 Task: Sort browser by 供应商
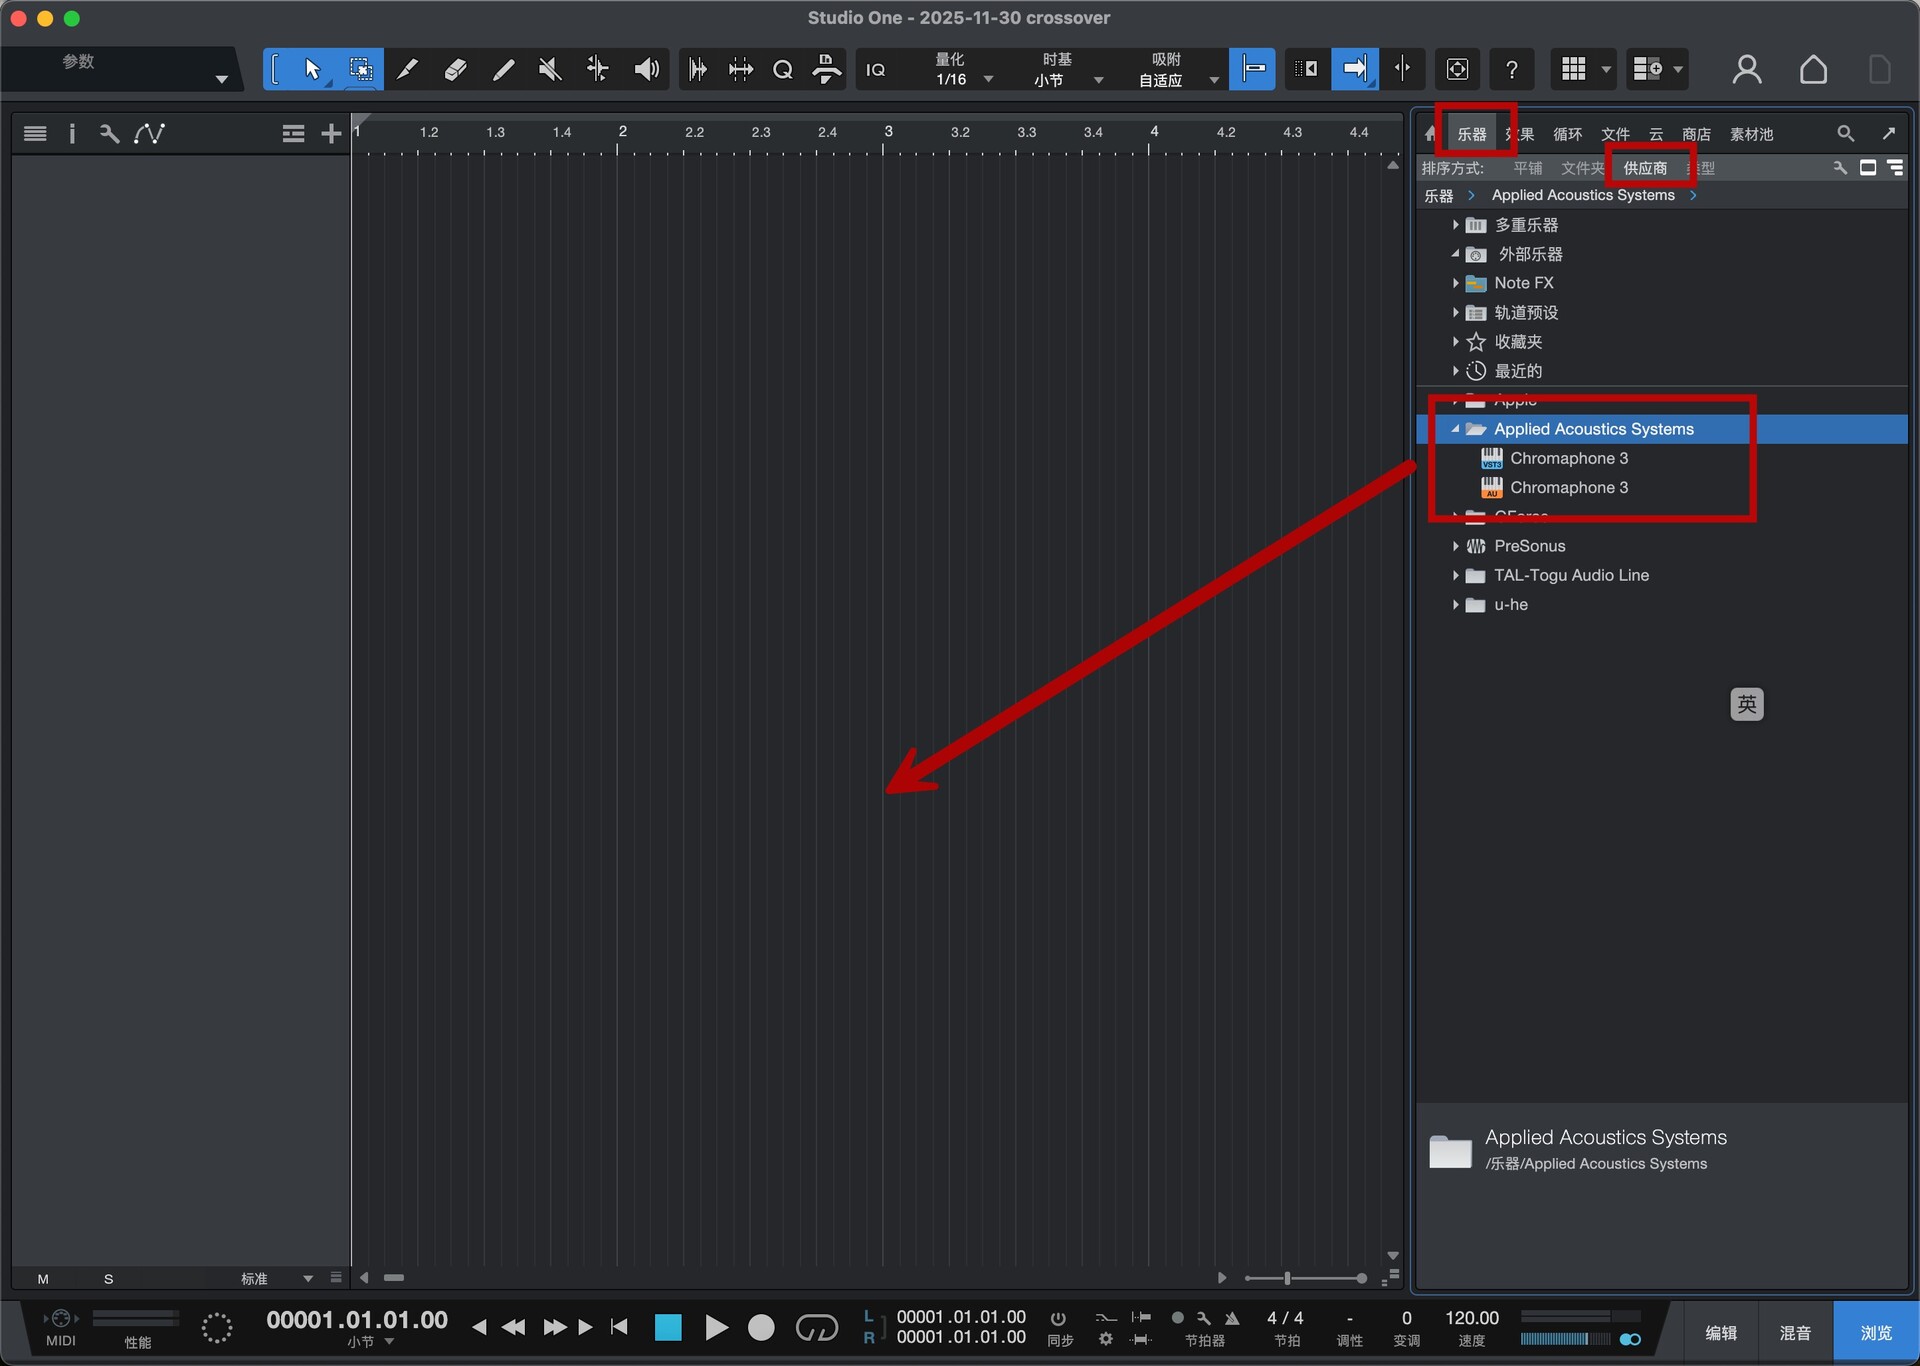(x=1645, y=168)
